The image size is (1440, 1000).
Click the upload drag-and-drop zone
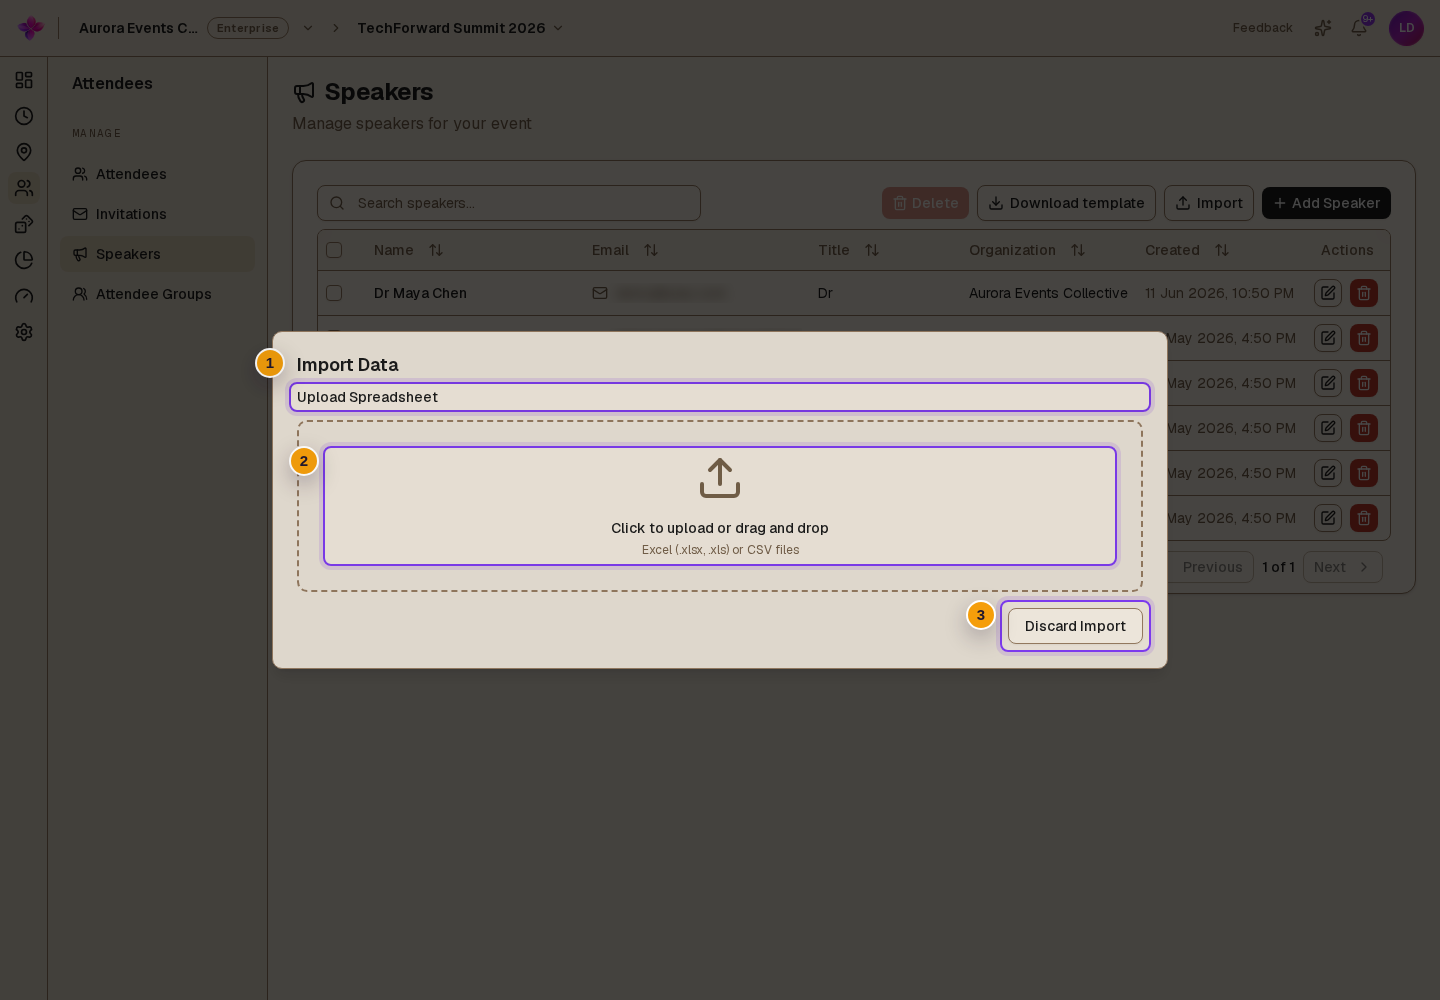pyautogui.click(x=720, y=506)
